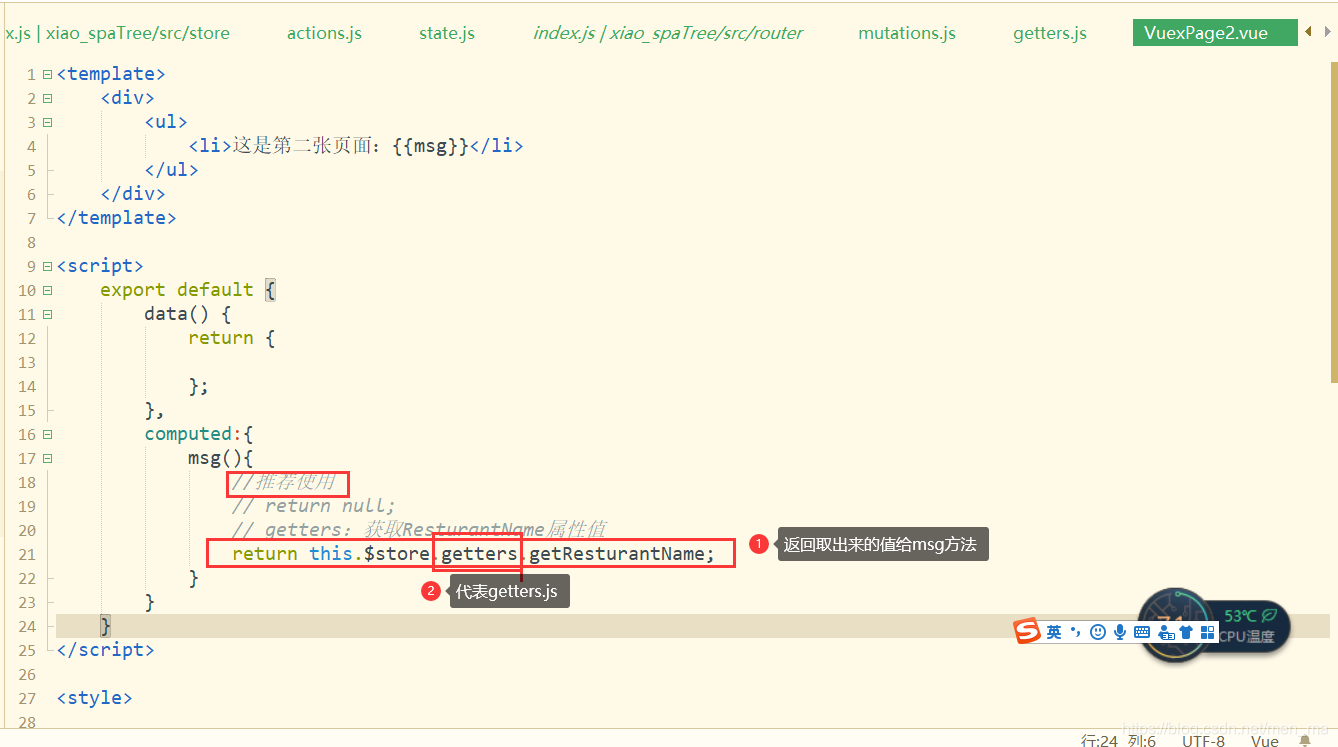Screen dimensions: 1338x747
Task: Collapse the msg() function at line 17
Action: tap(47, 458)
